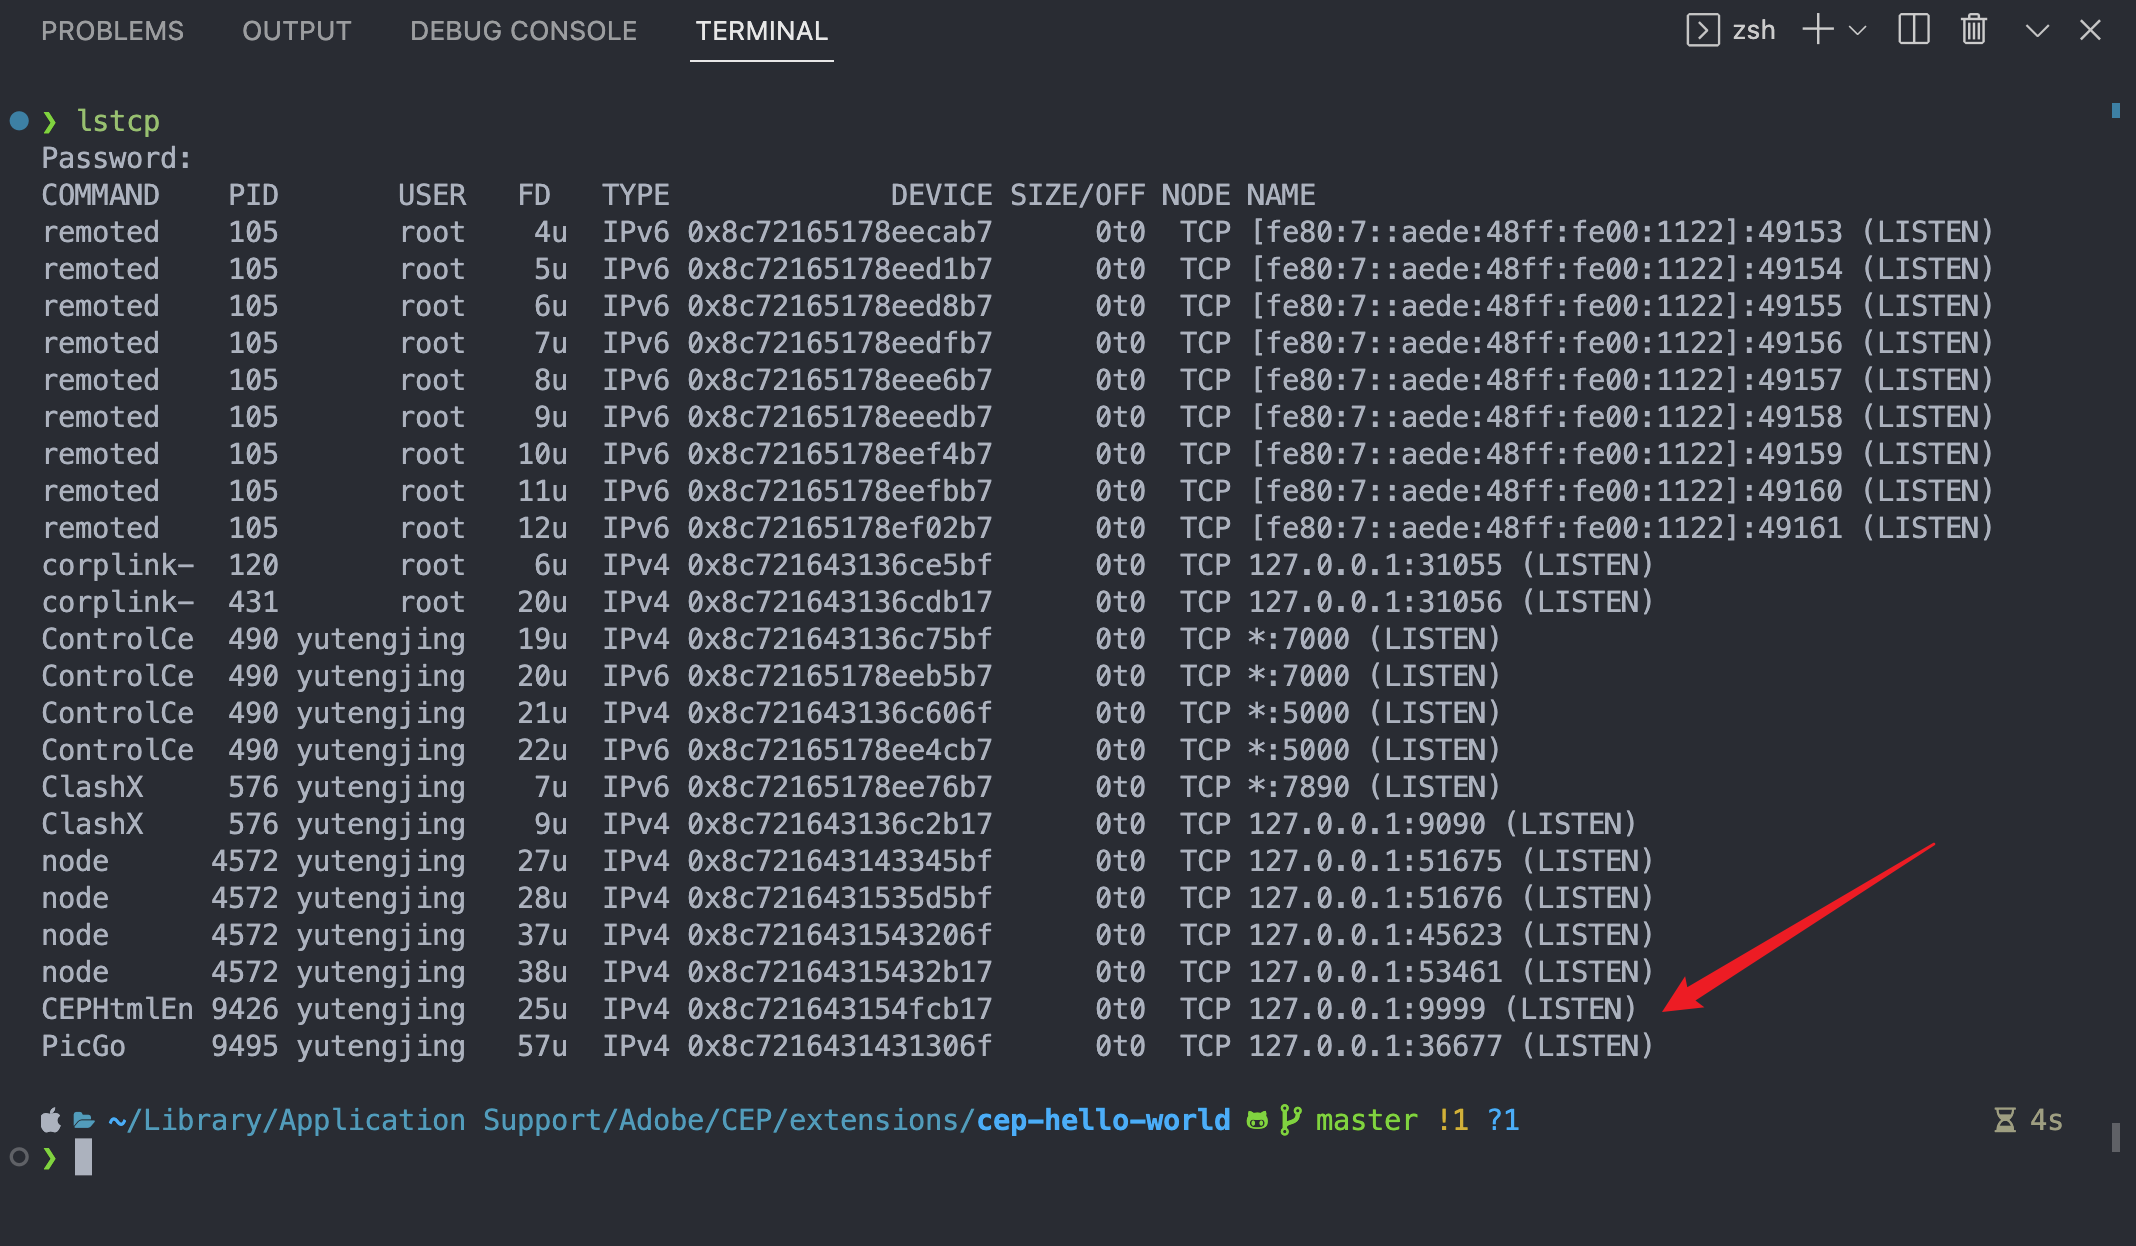Click the port 49153 address entry
This screenshot has width=2136, height=1246.
(x=1546, y=232)
